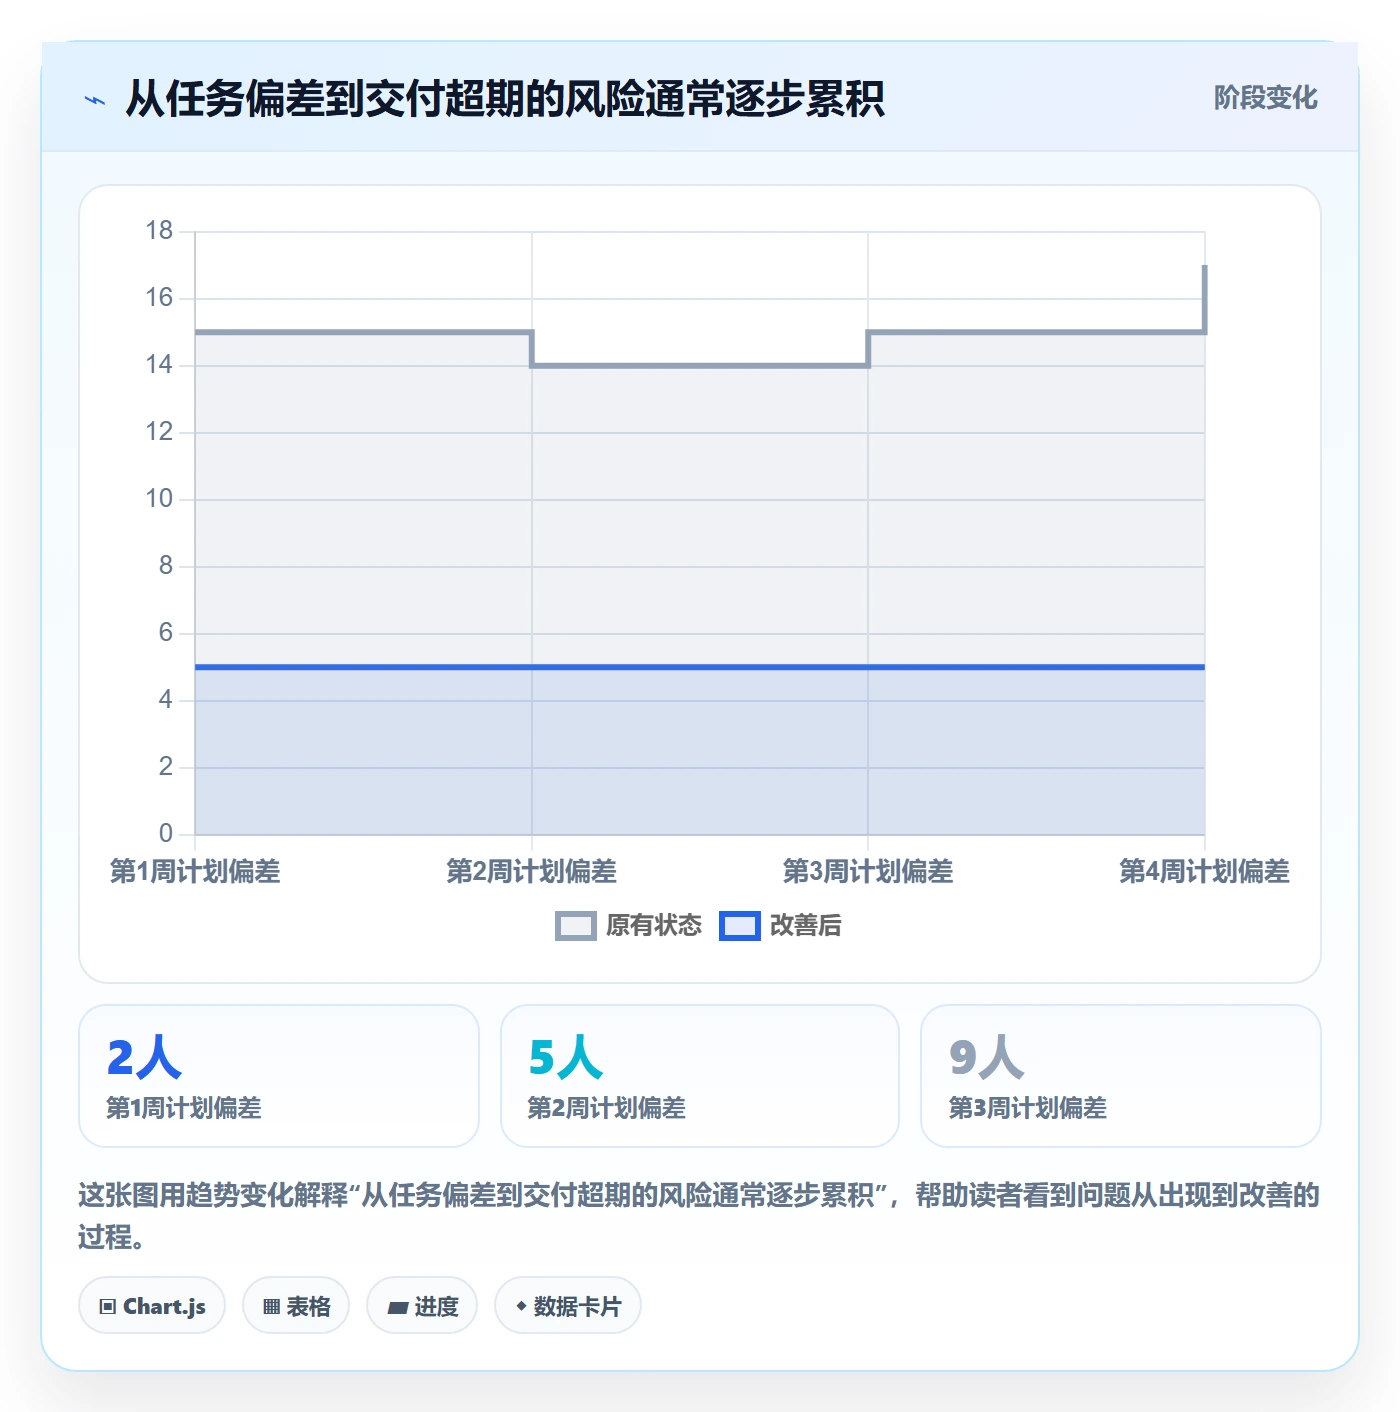
Task: Click the 表格 tag grid icon
Action: [x=271, y=1306]
